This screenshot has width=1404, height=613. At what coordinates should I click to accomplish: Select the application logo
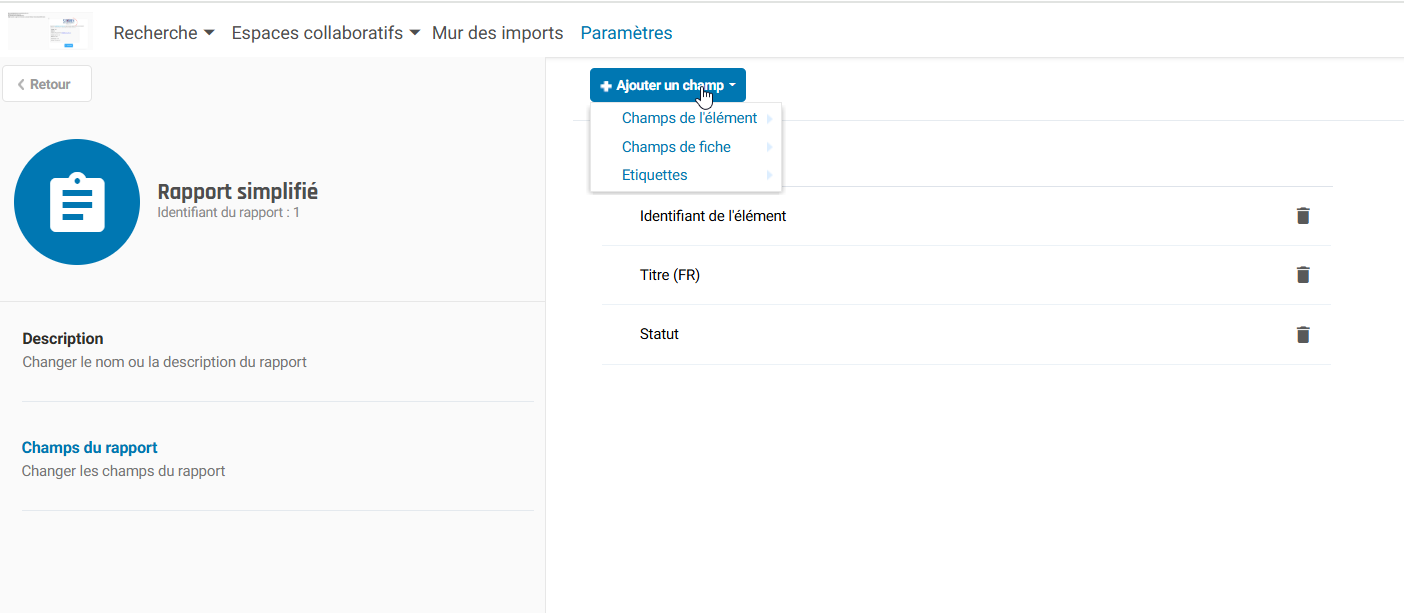[x=49, y=30]
